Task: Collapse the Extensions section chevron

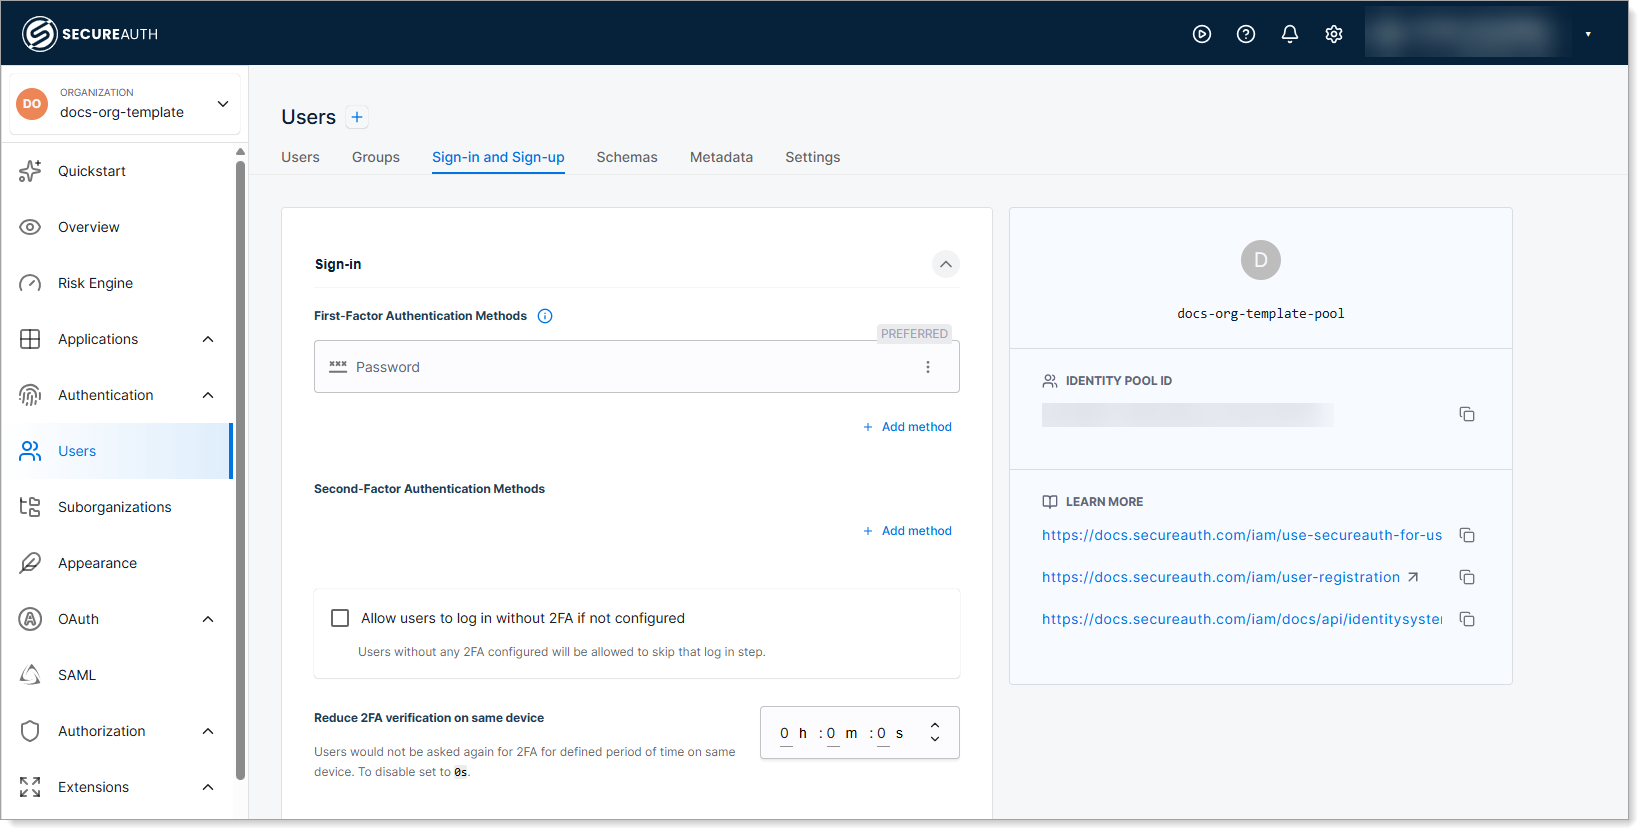Action: point(208,787)
